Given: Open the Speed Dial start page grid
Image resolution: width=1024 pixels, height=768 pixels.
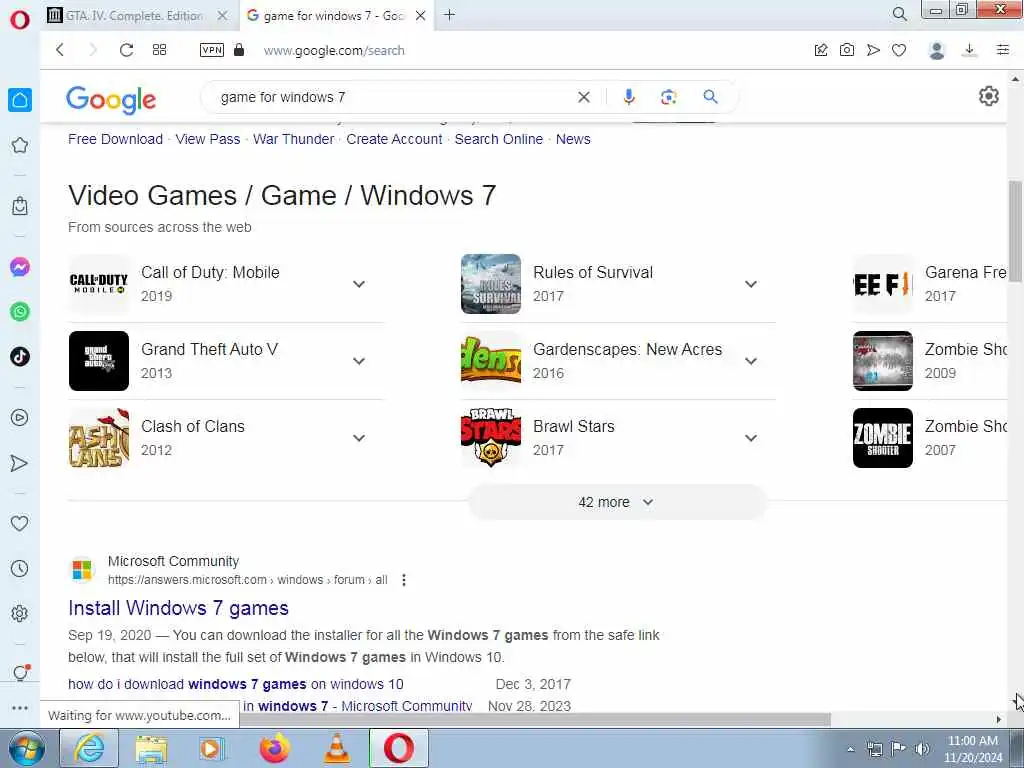Looking at the screenshot, I should [x=159, y=50].
